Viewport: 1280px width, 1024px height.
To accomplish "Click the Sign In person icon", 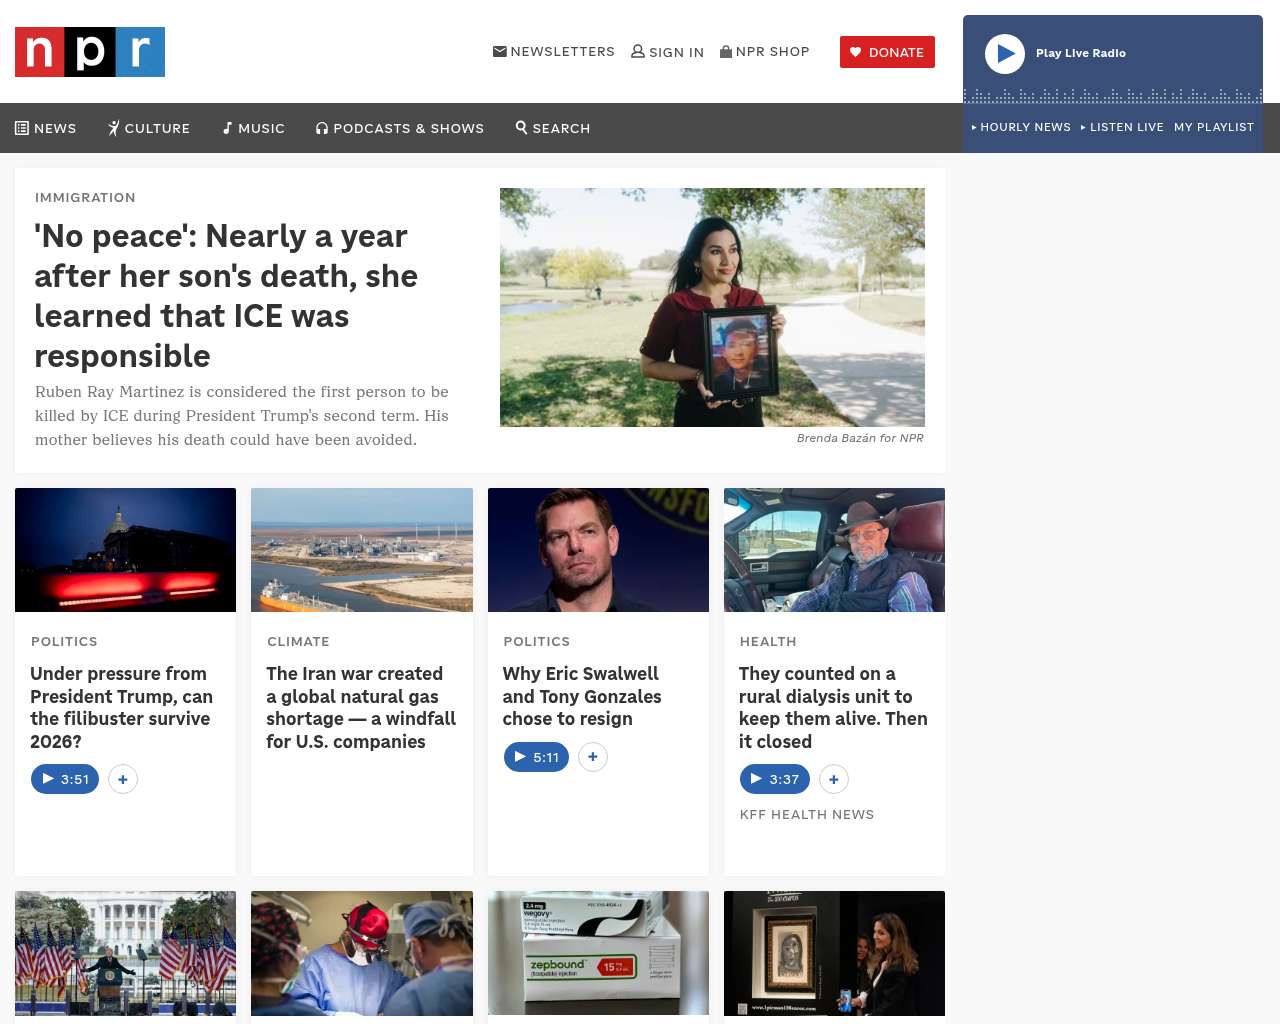I will point(638,51).
